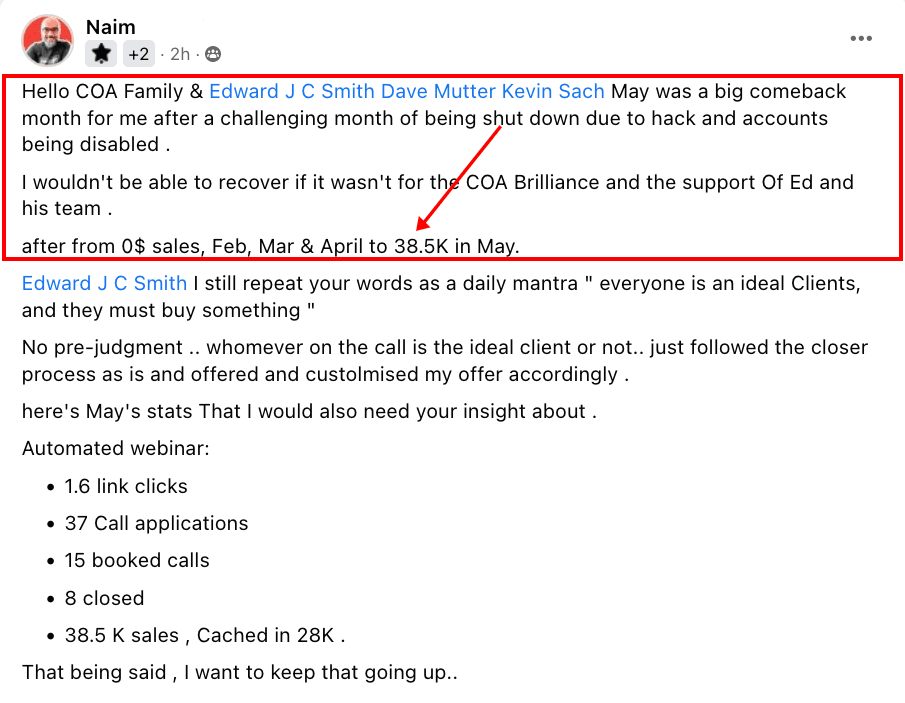Open the first Edward J C Smith mention
Screen dimensions: 905x703
pyautogui.click(x=291, y=91)
